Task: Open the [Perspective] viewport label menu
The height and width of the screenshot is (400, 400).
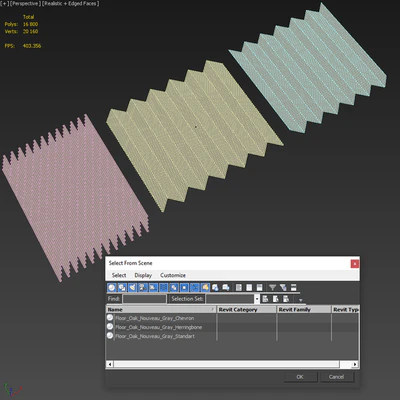Action: [25, 4]
